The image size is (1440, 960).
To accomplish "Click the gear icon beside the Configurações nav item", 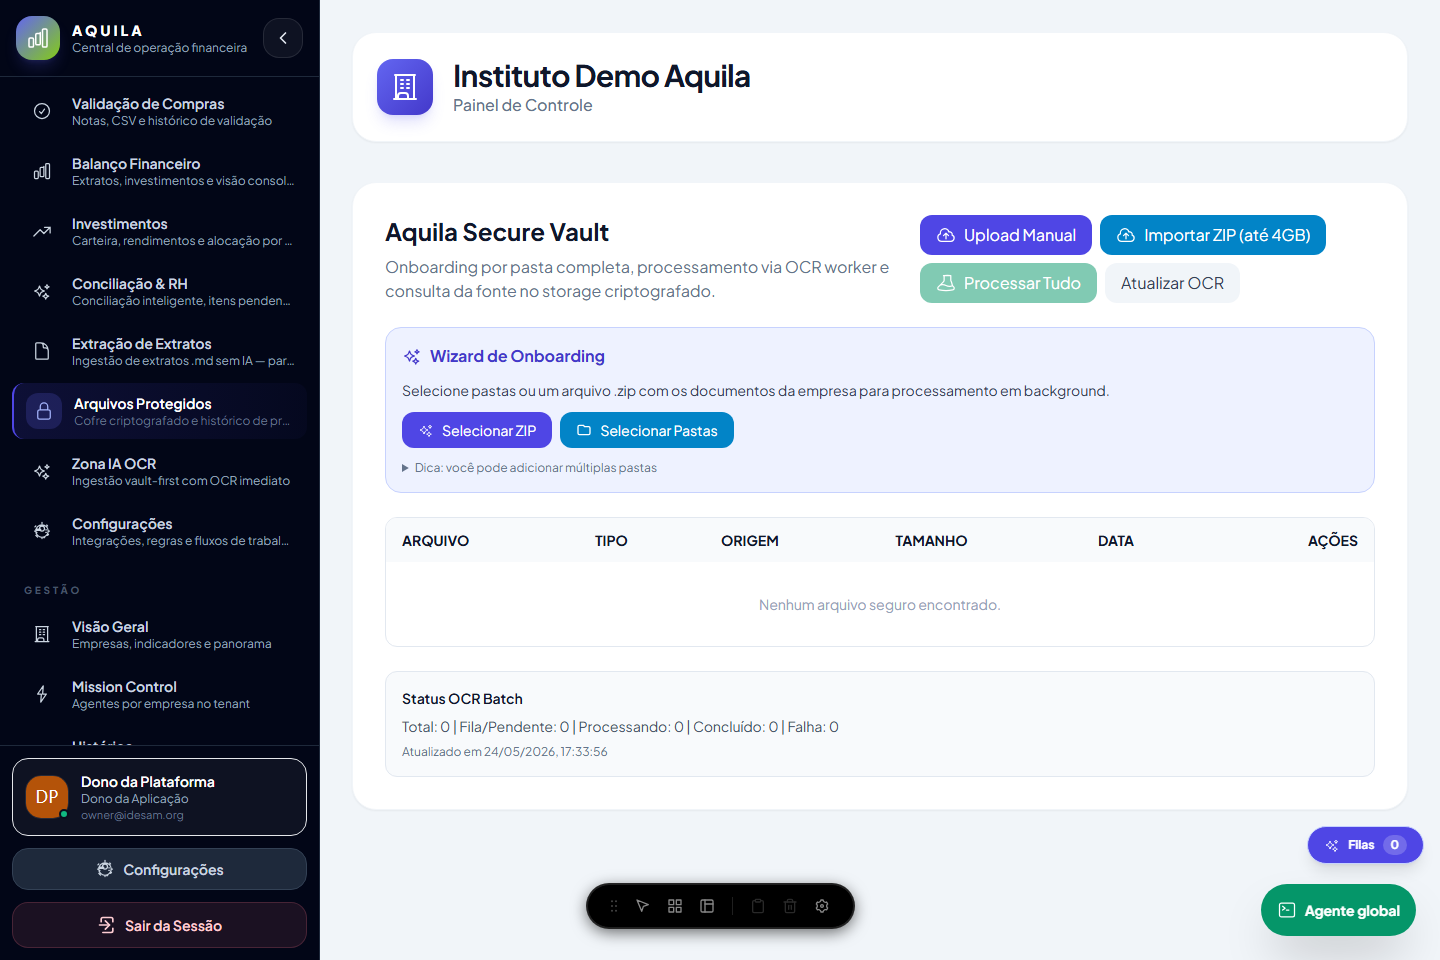I will (42, 531).
